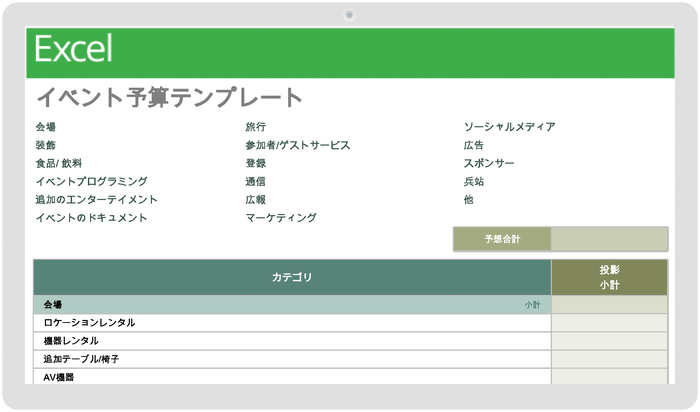Click 小計 label in 会場 row

(533, 305)
